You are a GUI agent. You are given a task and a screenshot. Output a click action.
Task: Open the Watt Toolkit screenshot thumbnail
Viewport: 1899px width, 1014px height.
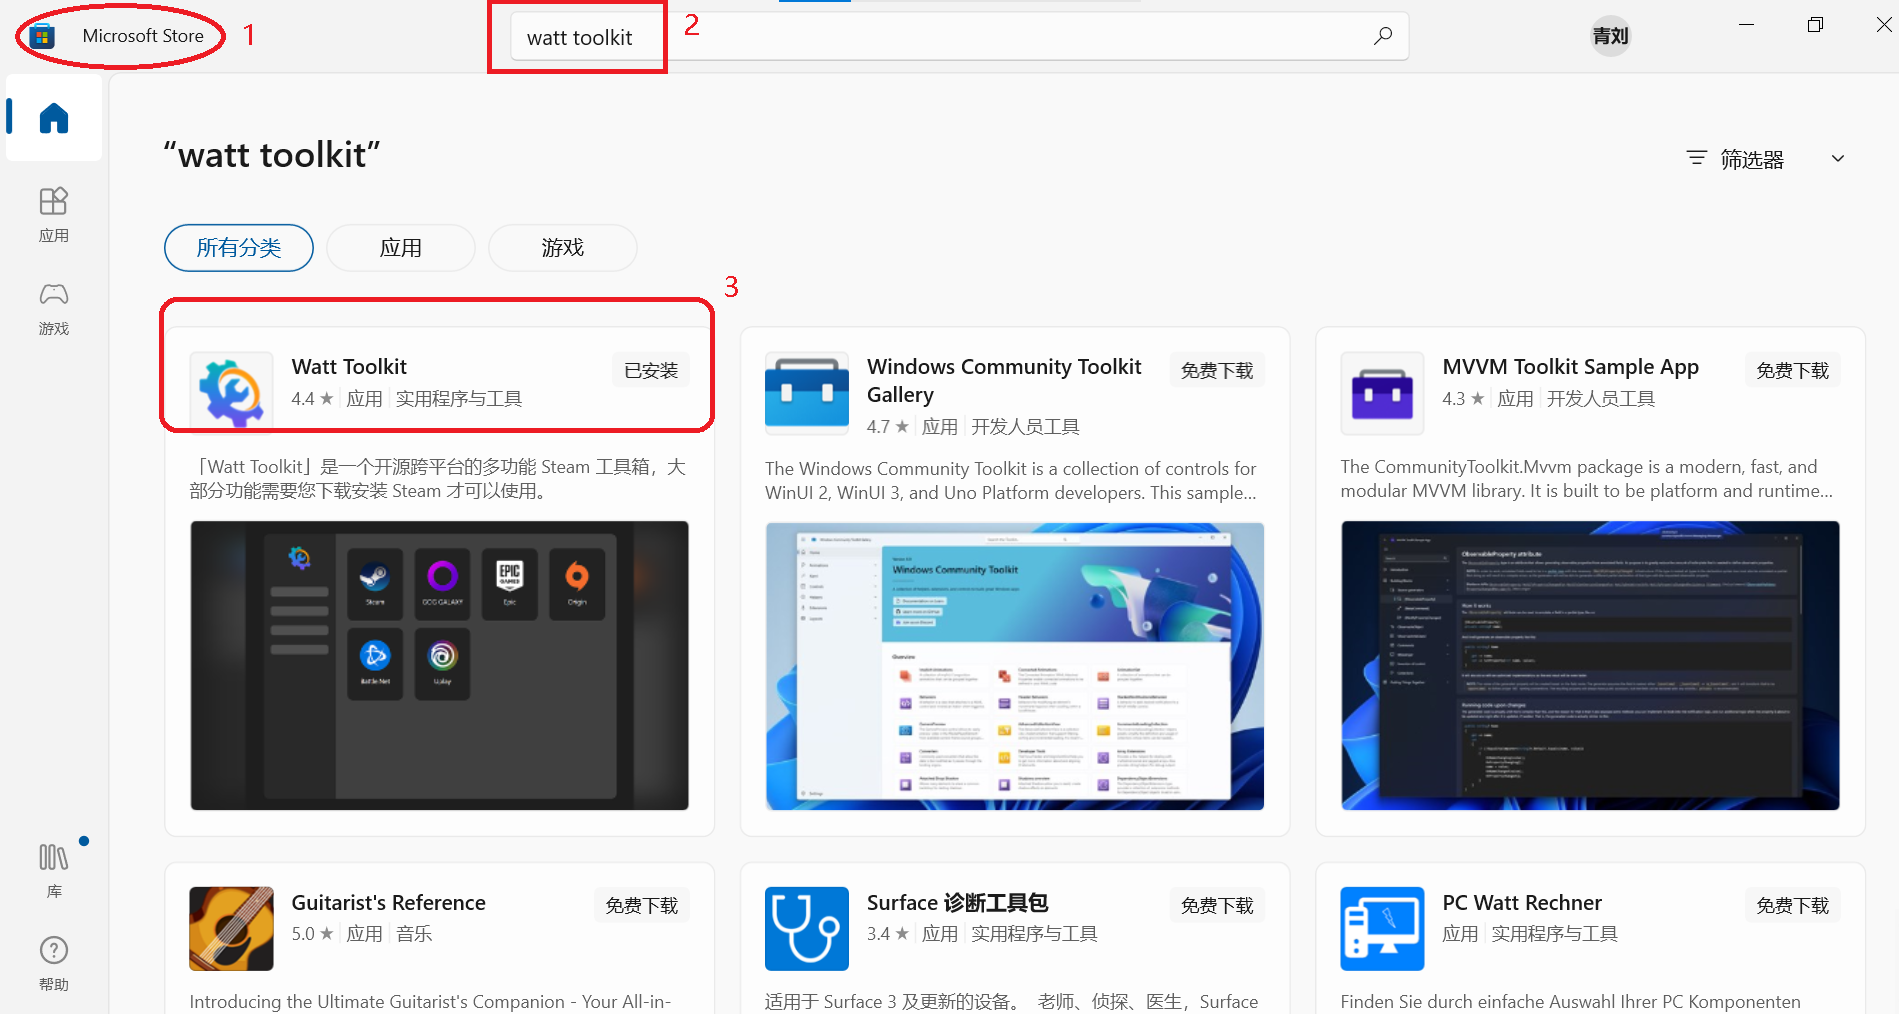[439, 665]
